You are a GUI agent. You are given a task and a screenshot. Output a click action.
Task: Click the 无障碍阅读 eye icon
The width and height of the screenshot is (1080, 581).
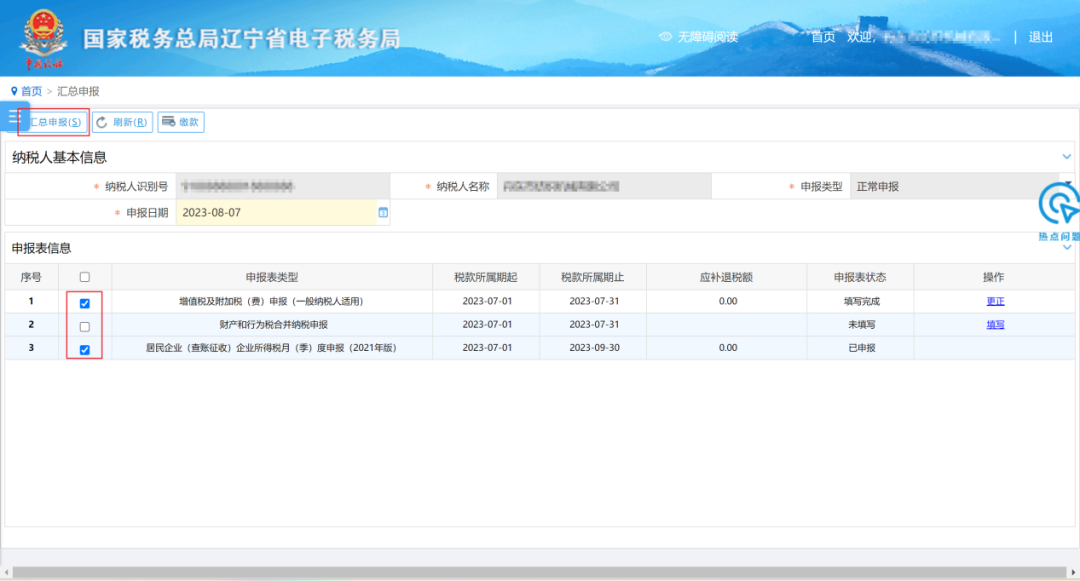pyautogui.click(x=665, y=37)
